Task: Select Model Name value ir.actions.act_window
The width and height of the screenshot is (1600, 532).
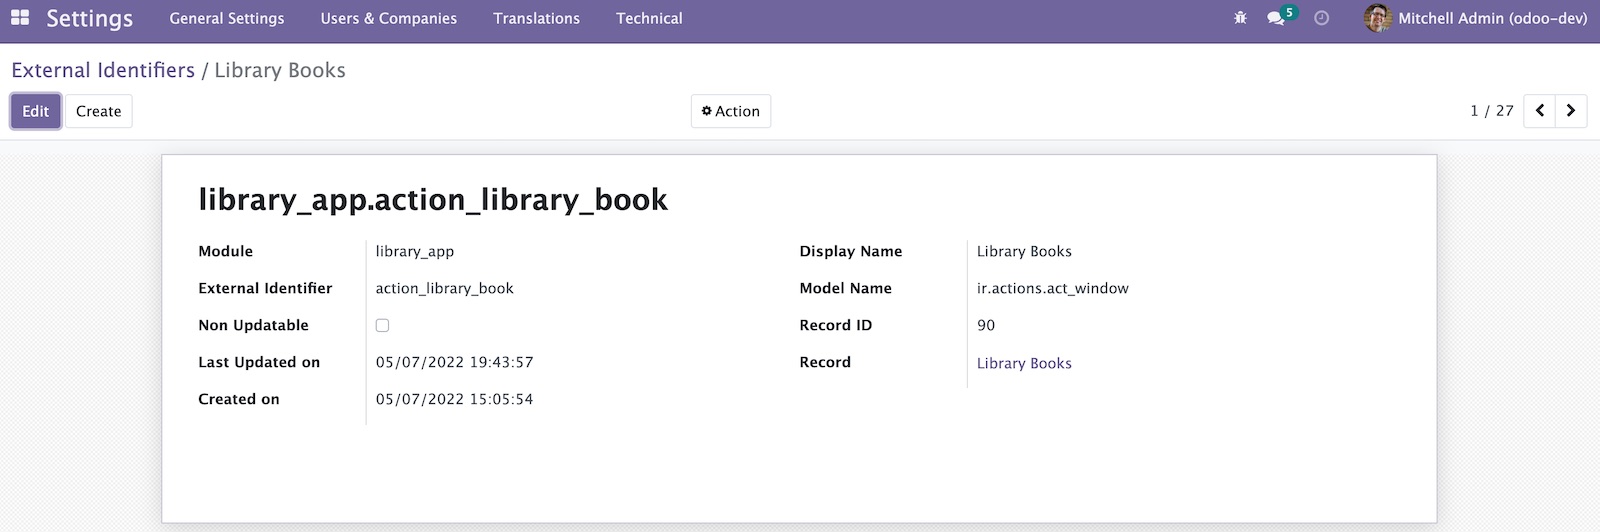Action: coord(1053,288)
